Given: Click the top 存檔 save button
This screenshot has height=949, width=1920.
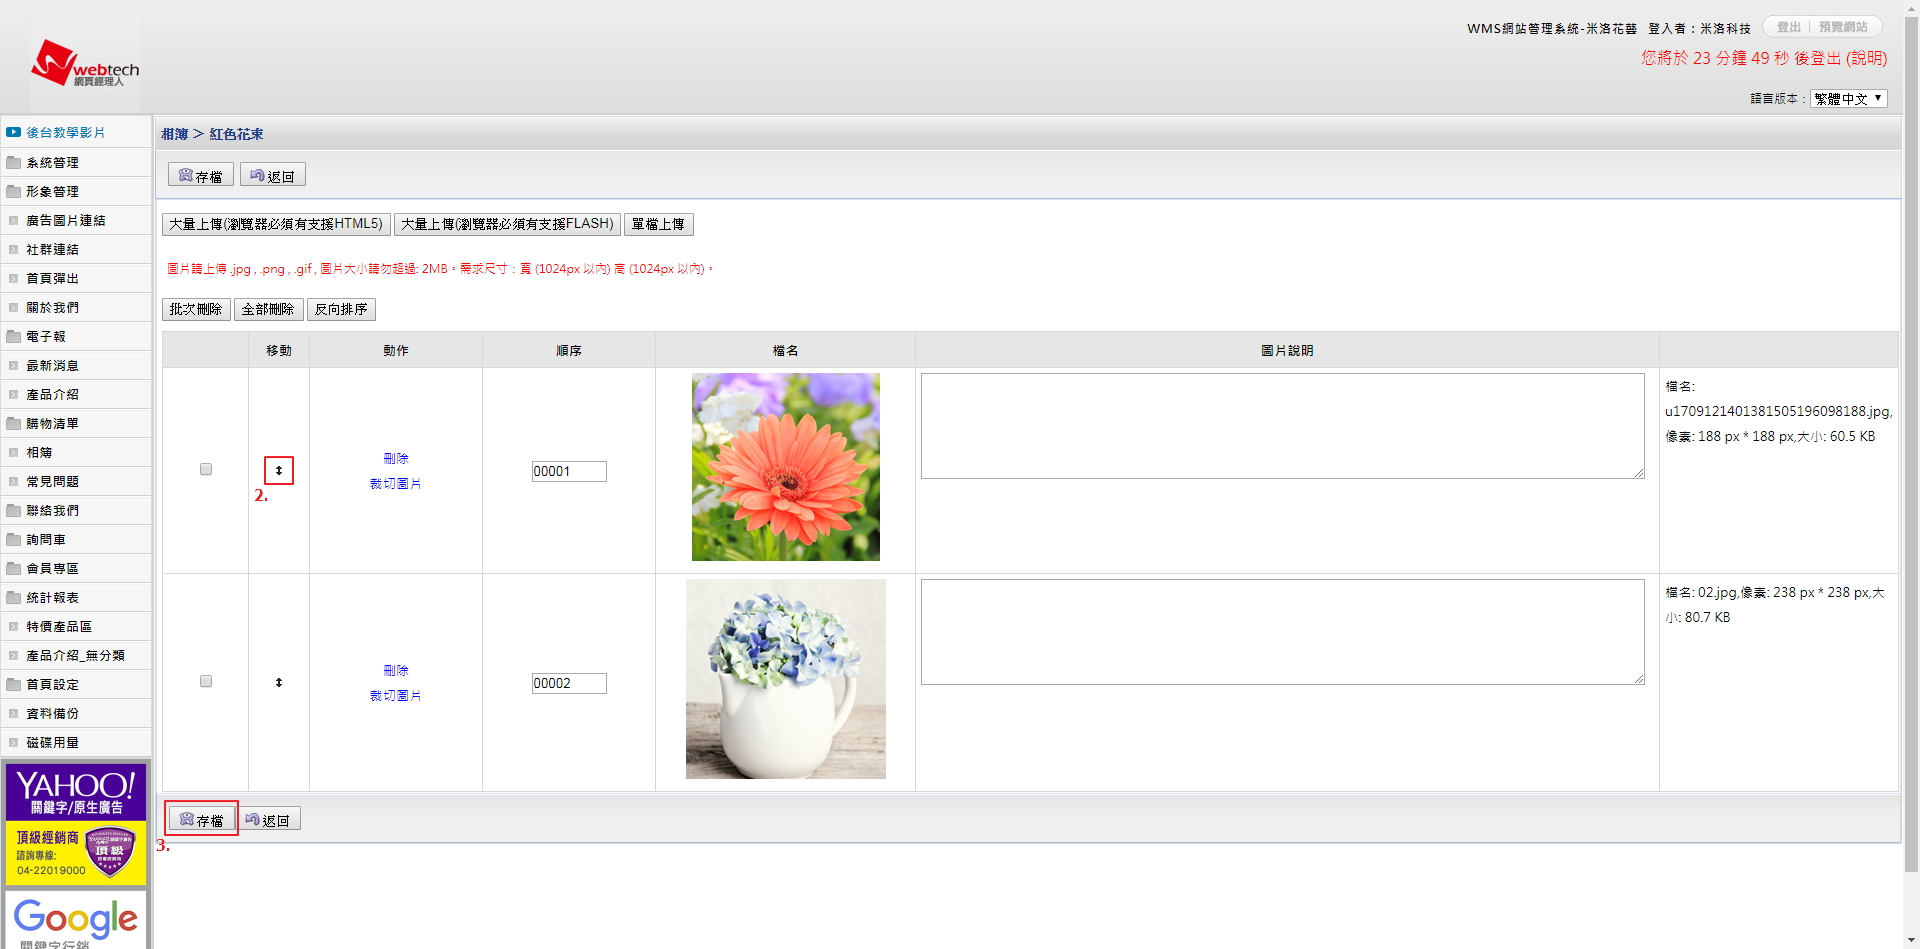Looking at the screenshot, I should [x=201, y=176].
